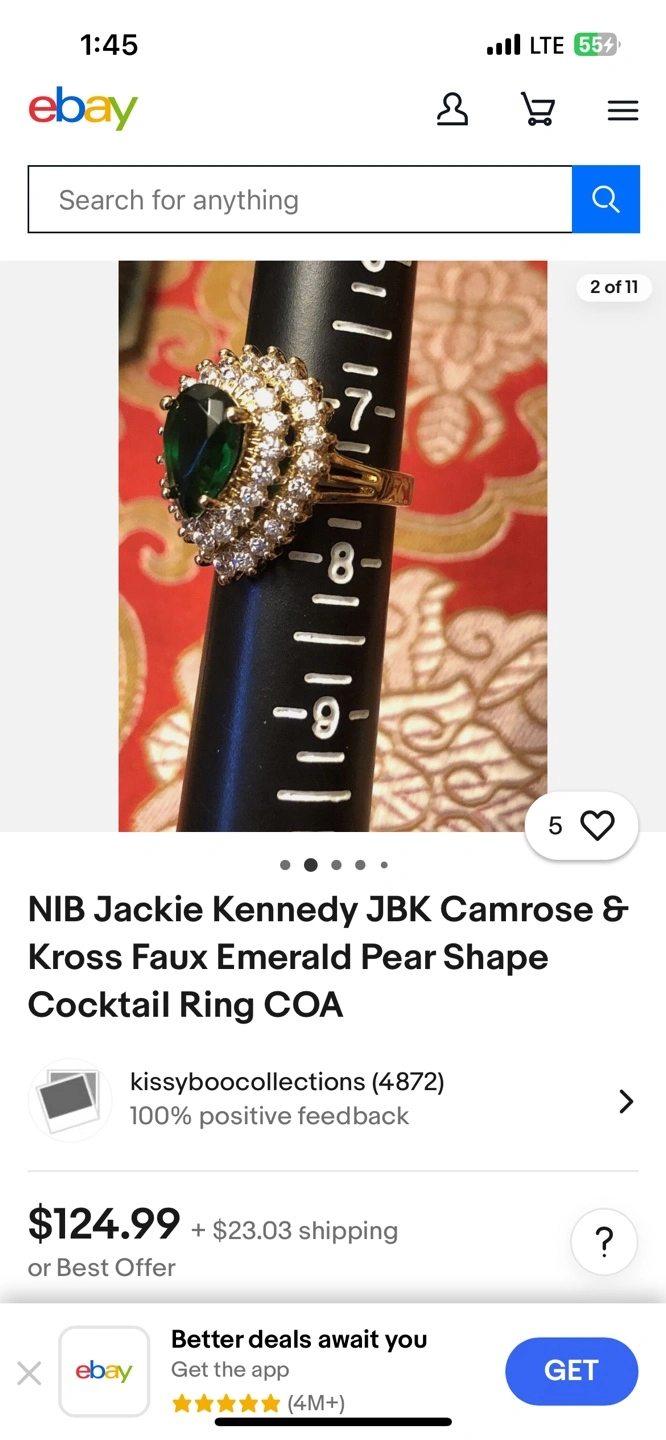Open the account profile icon
Viewport: 666px width, 1440px height.
point(452,110)
